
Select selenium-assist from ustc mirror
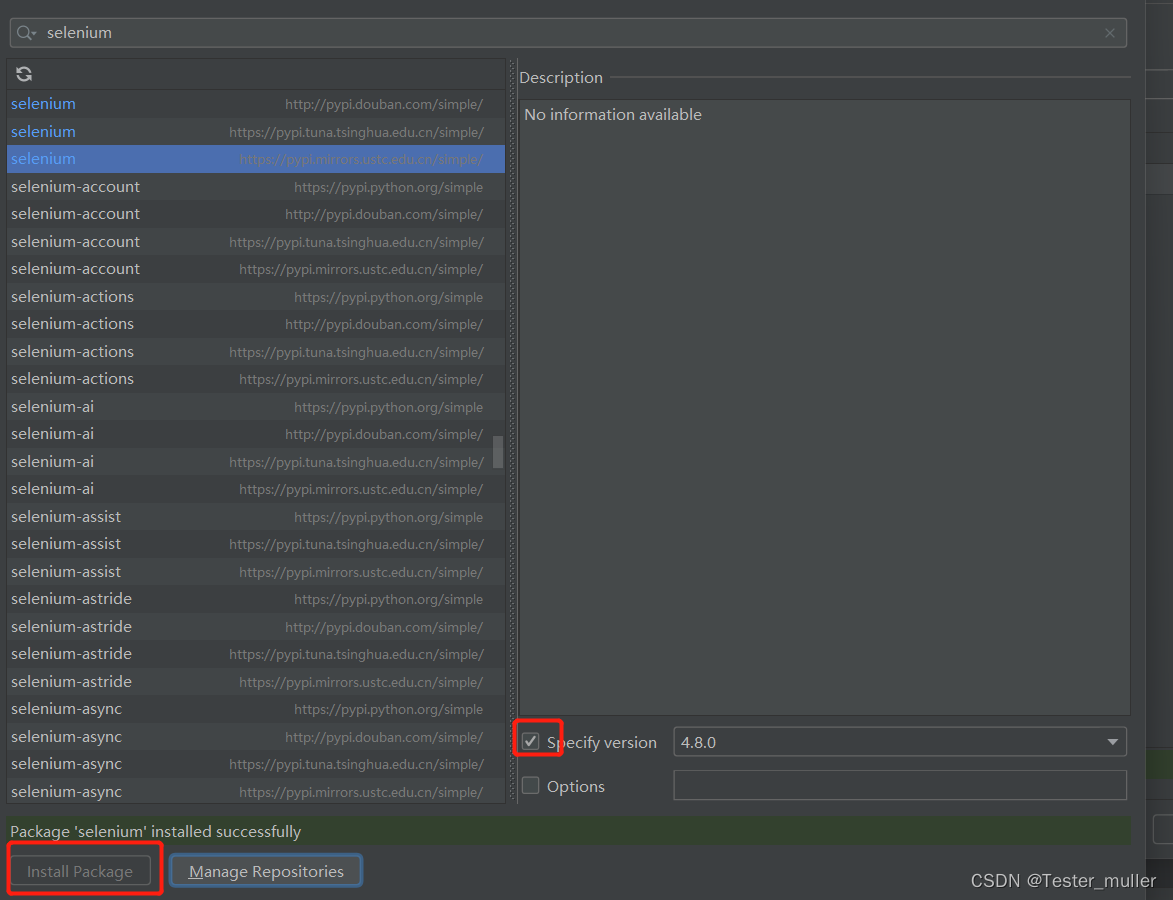pos(256,572)
